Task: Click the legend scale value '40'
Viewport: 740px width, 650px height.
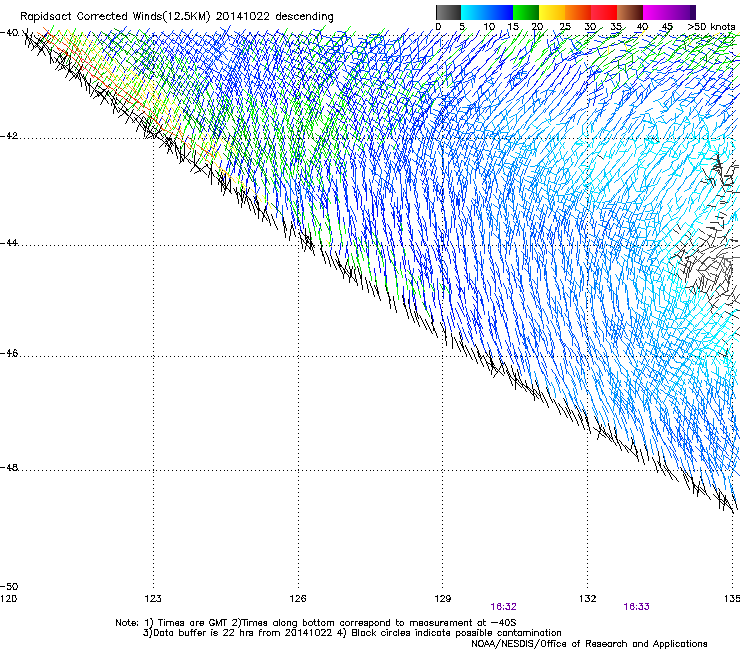Action: pos(642,27)
